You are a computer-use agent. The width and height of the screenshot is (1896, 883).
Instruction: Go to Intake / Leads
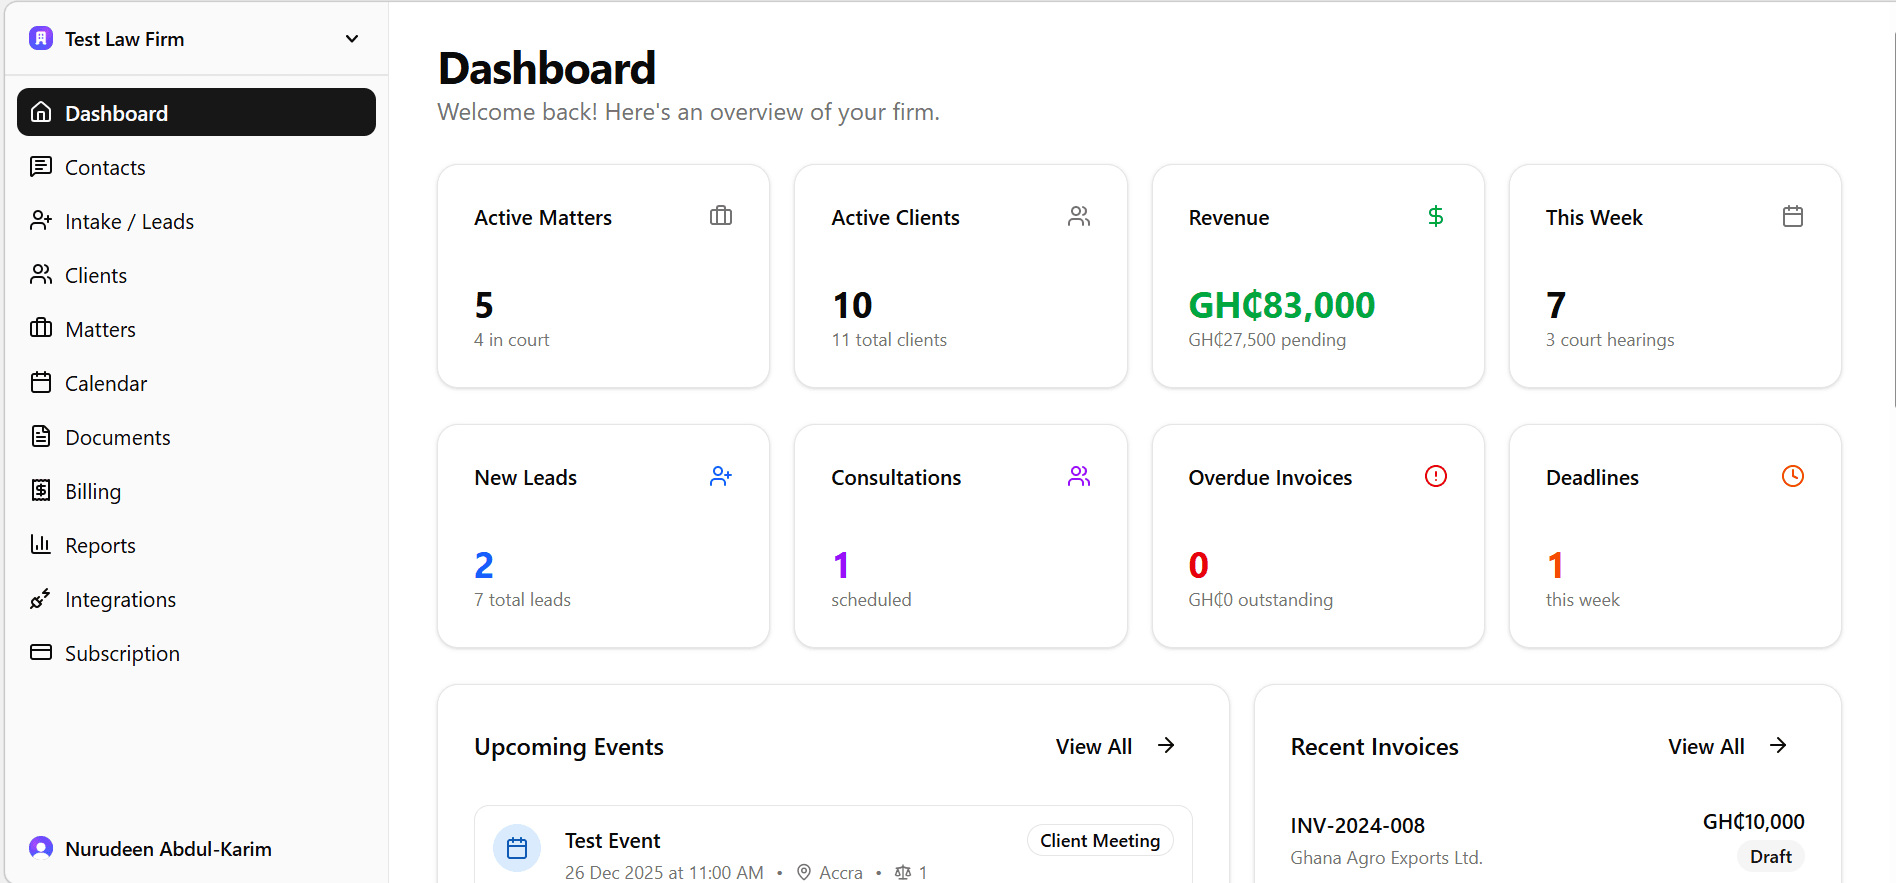[196, 221]
